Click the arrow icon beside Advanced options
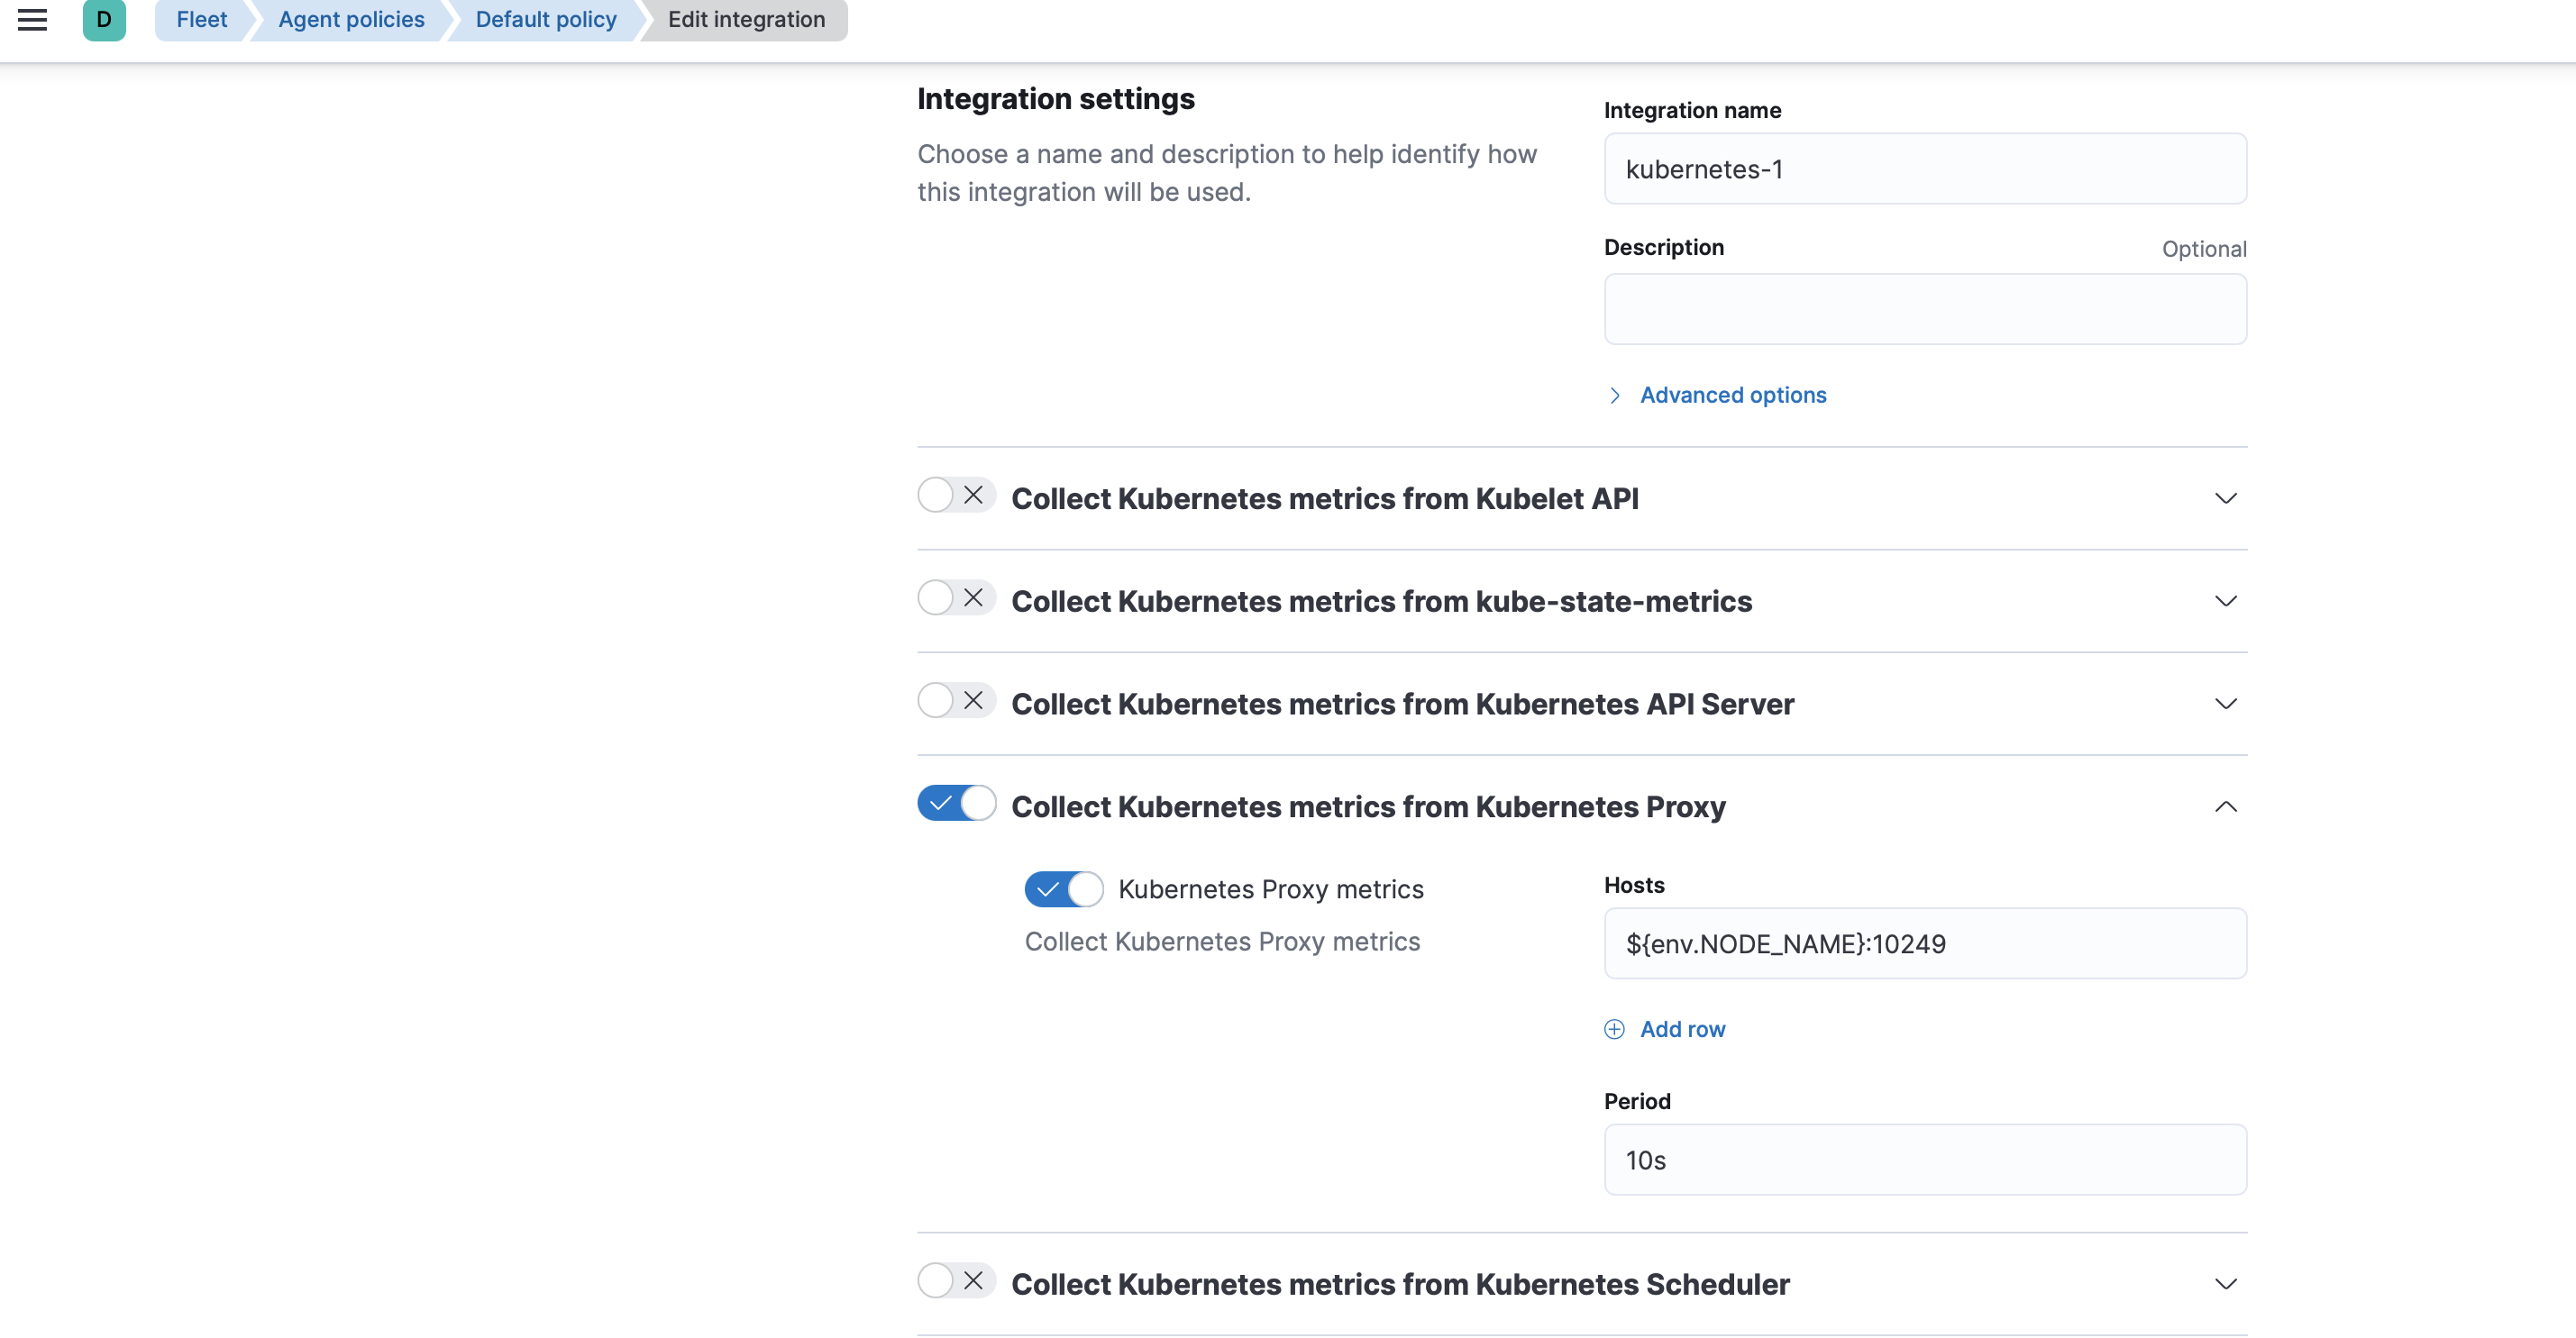The image size is (2576, 1338). click(x=1614, y=395)
